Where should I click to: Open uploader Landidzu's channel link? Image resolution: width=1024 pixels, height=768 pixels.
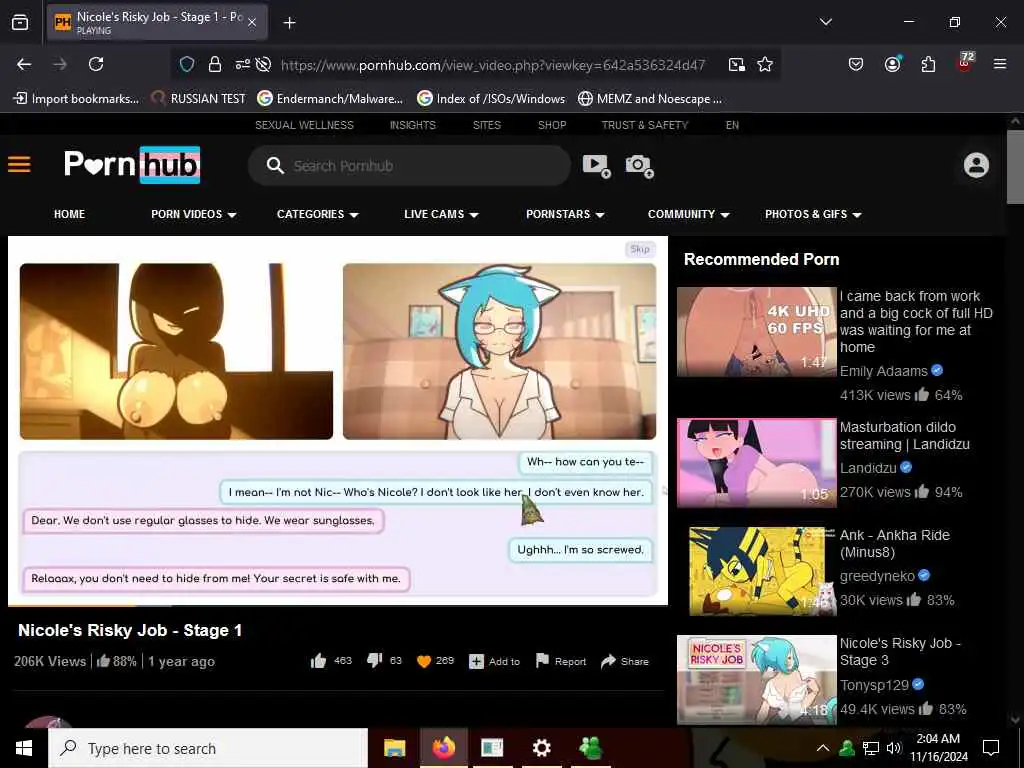click(868, 468)
